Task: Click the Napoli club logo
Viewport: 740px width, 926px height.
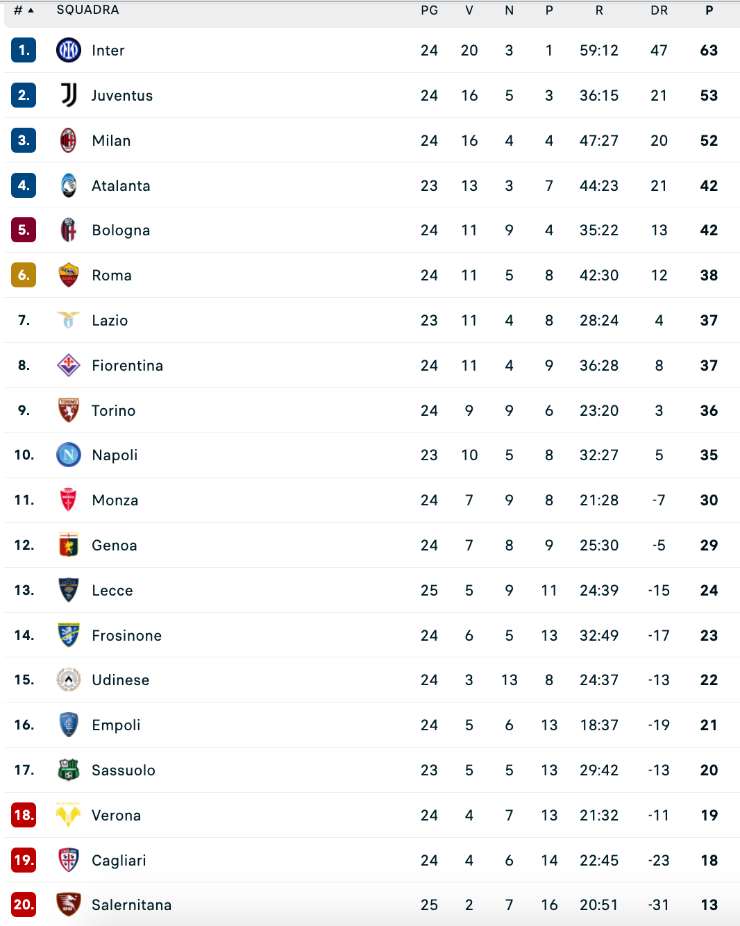Action: (x=68, y=455)
